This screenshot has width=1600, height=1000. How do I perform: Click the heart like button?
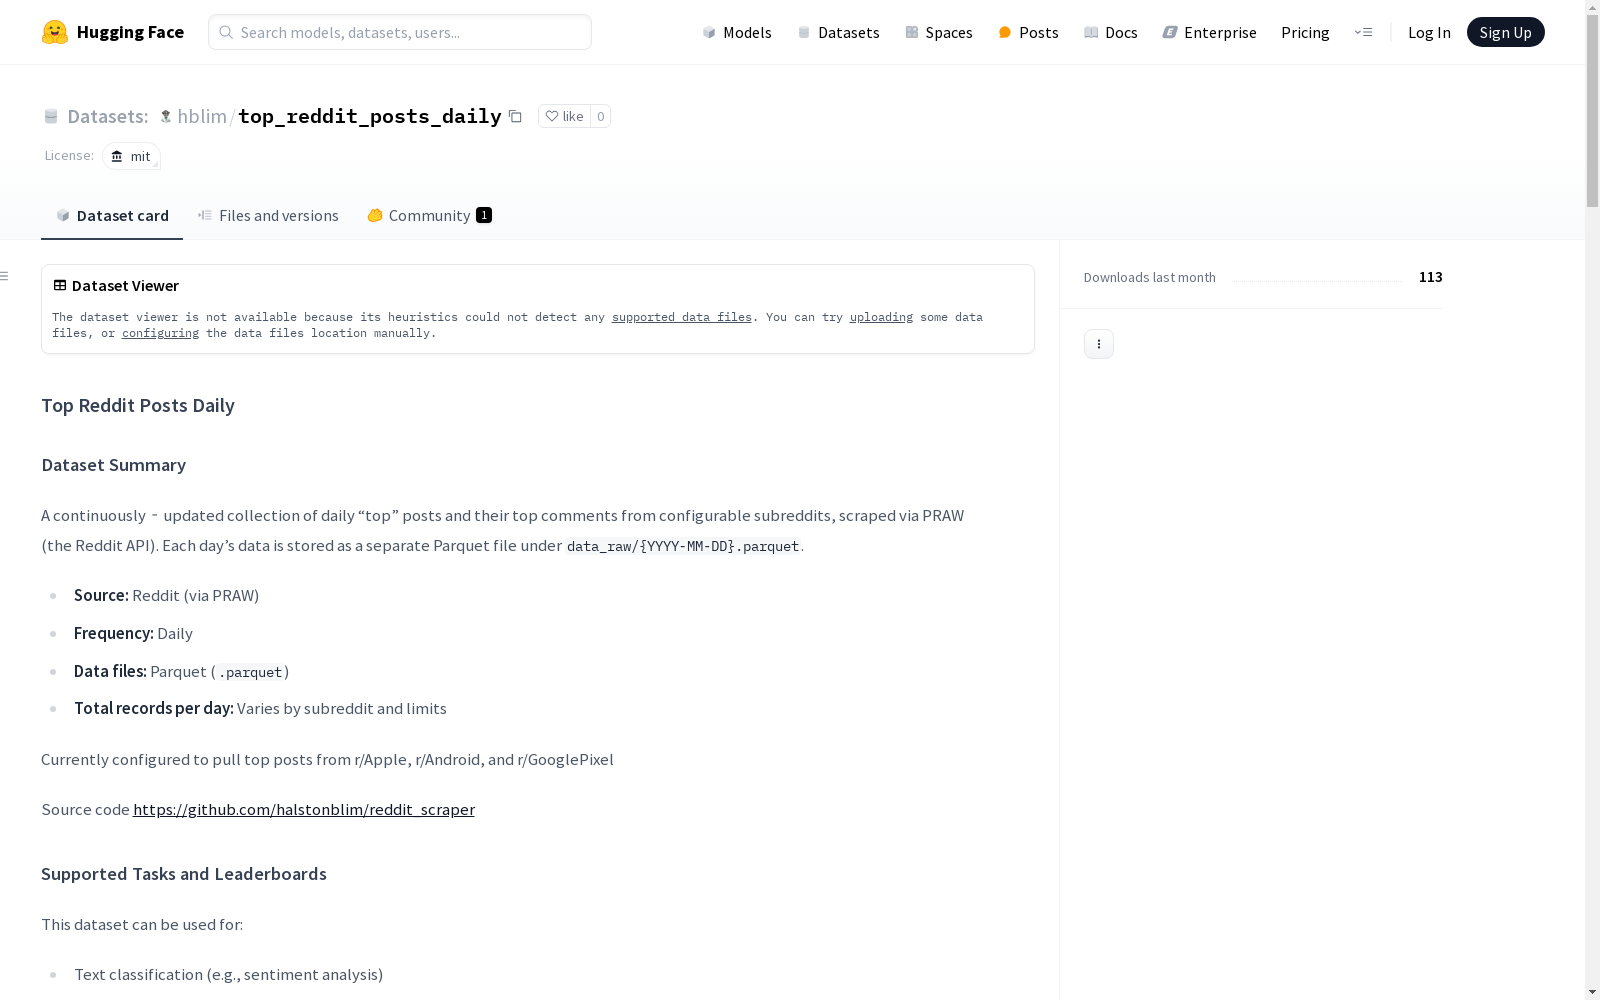564,116
